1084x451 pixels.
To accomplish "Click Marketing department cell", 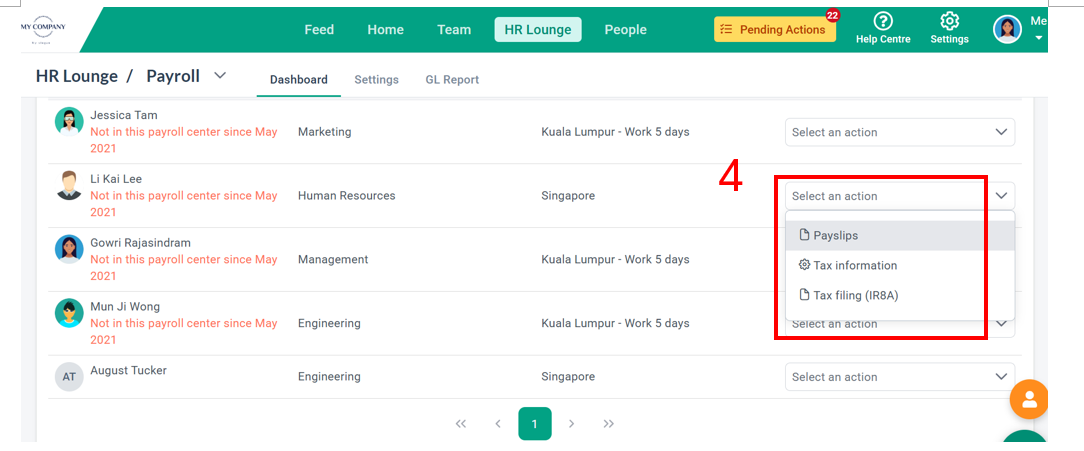I will point(324,131).
